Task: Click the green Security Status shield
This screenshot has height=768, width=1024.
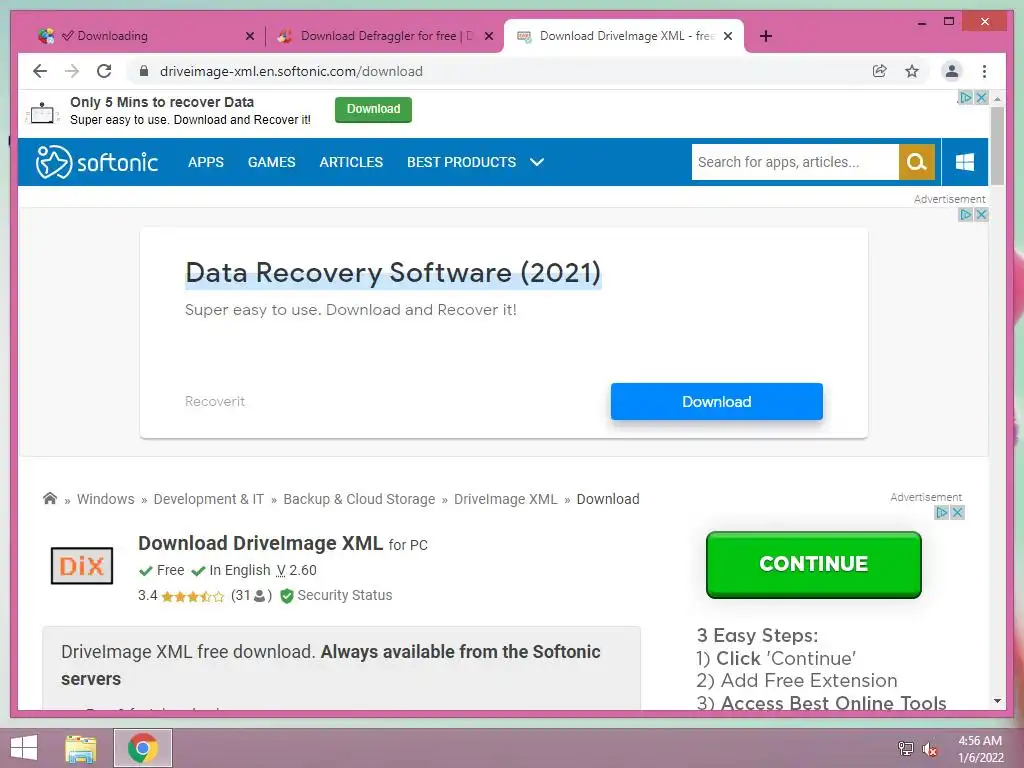Action: [286, 596]
